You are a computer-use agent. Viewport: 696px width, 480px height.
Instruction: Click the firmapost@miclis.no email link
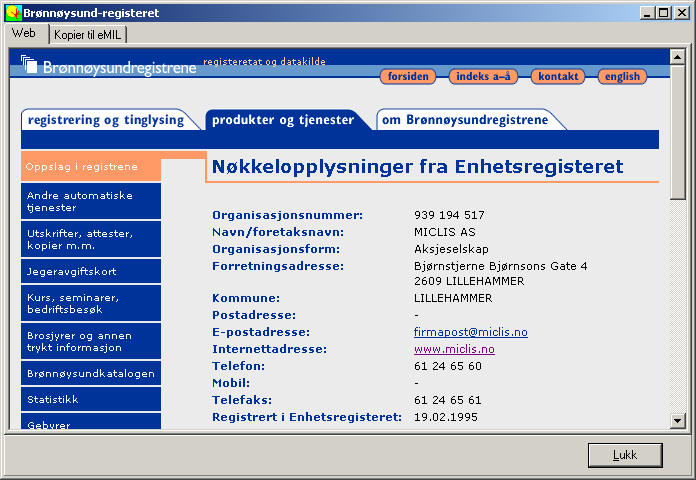(x=471, y=332)
